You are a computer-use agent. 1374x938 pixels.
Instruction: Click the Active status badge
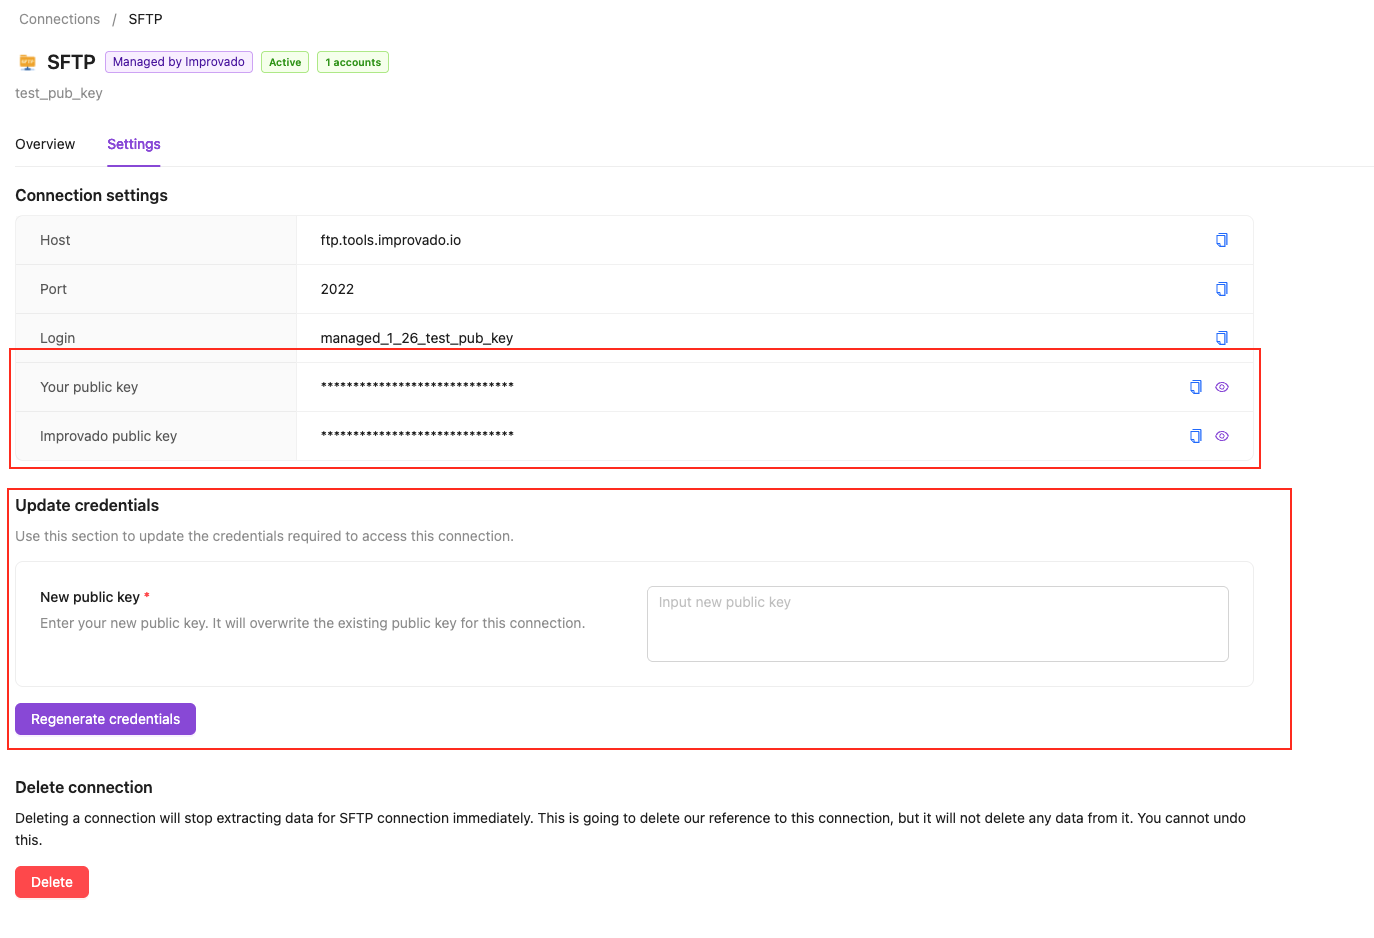[285, 62]
